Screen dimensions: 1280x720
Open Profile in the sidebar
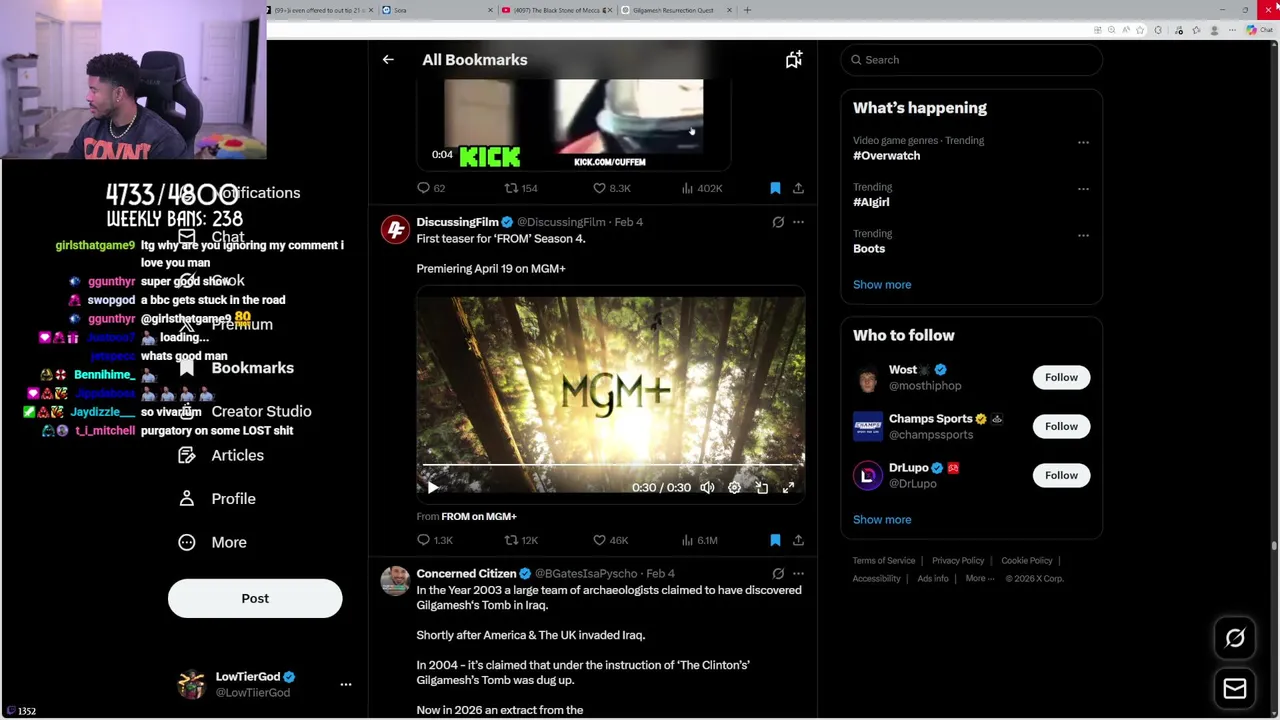(217, 499)
